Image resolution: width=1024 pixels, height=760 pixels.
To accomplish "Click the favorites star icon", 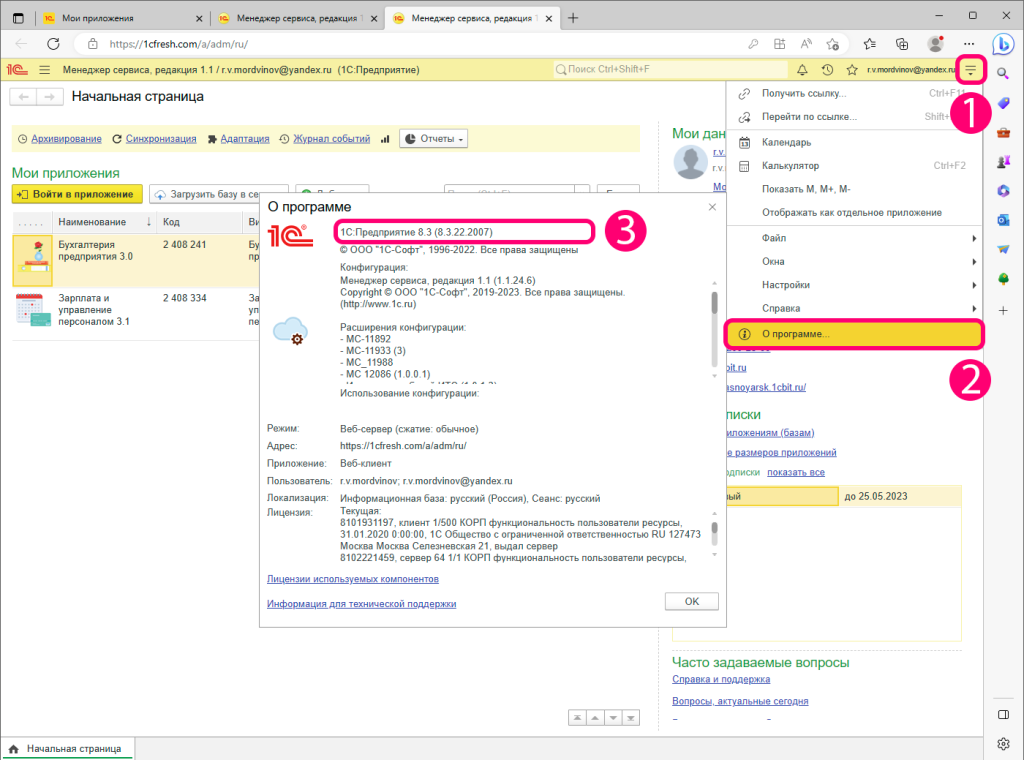I will point(852,70).
